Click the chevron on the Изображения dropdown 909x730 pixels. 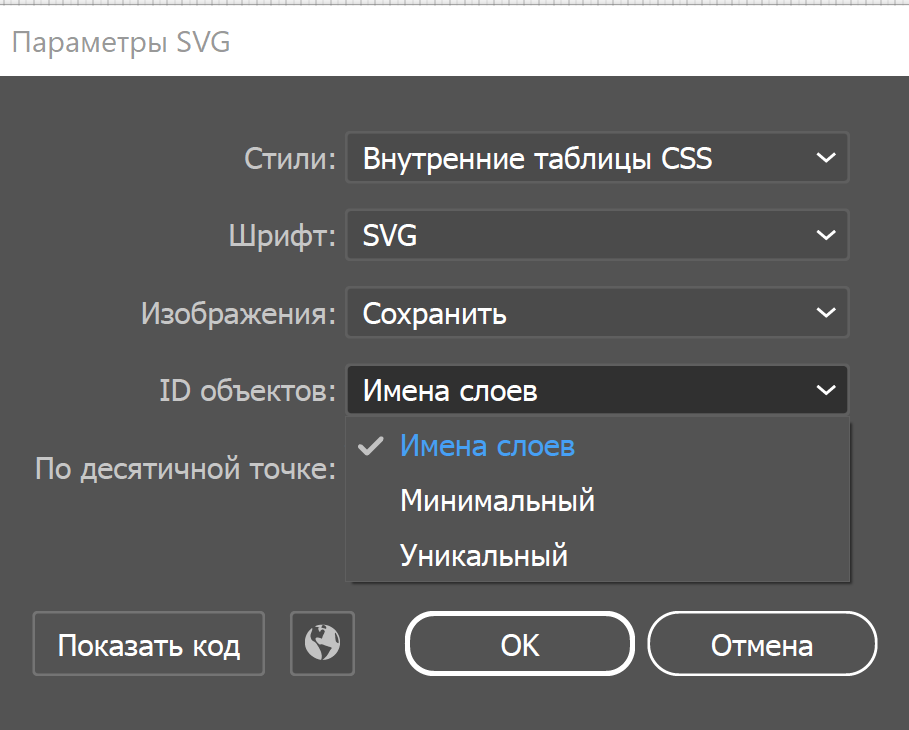[x=826, y=312]
